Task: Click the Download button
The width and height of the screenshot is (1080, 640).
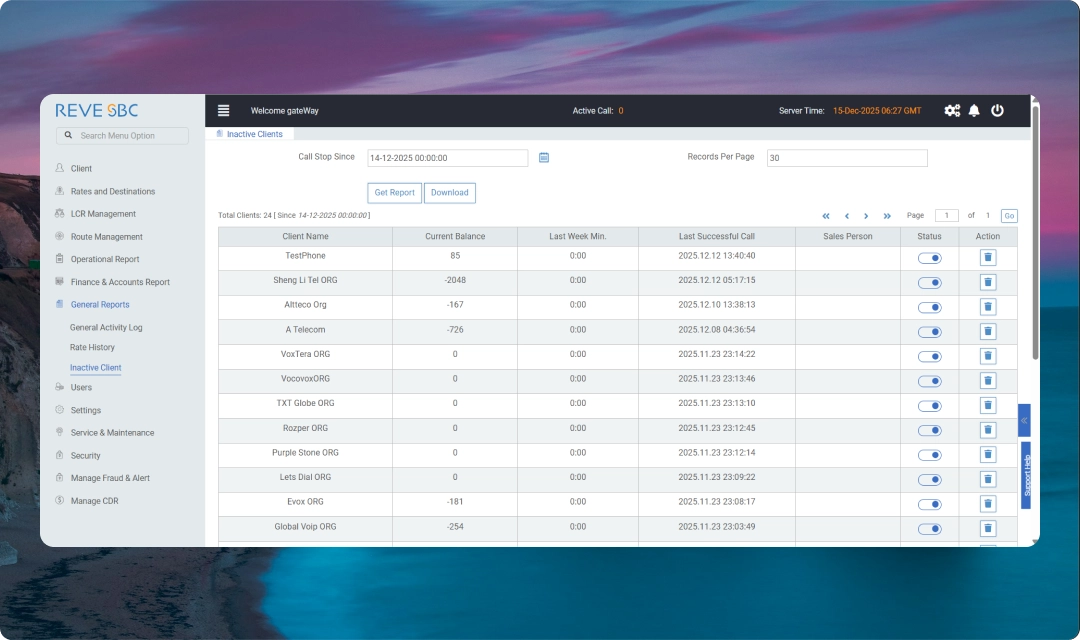Action: coord(449,193)
